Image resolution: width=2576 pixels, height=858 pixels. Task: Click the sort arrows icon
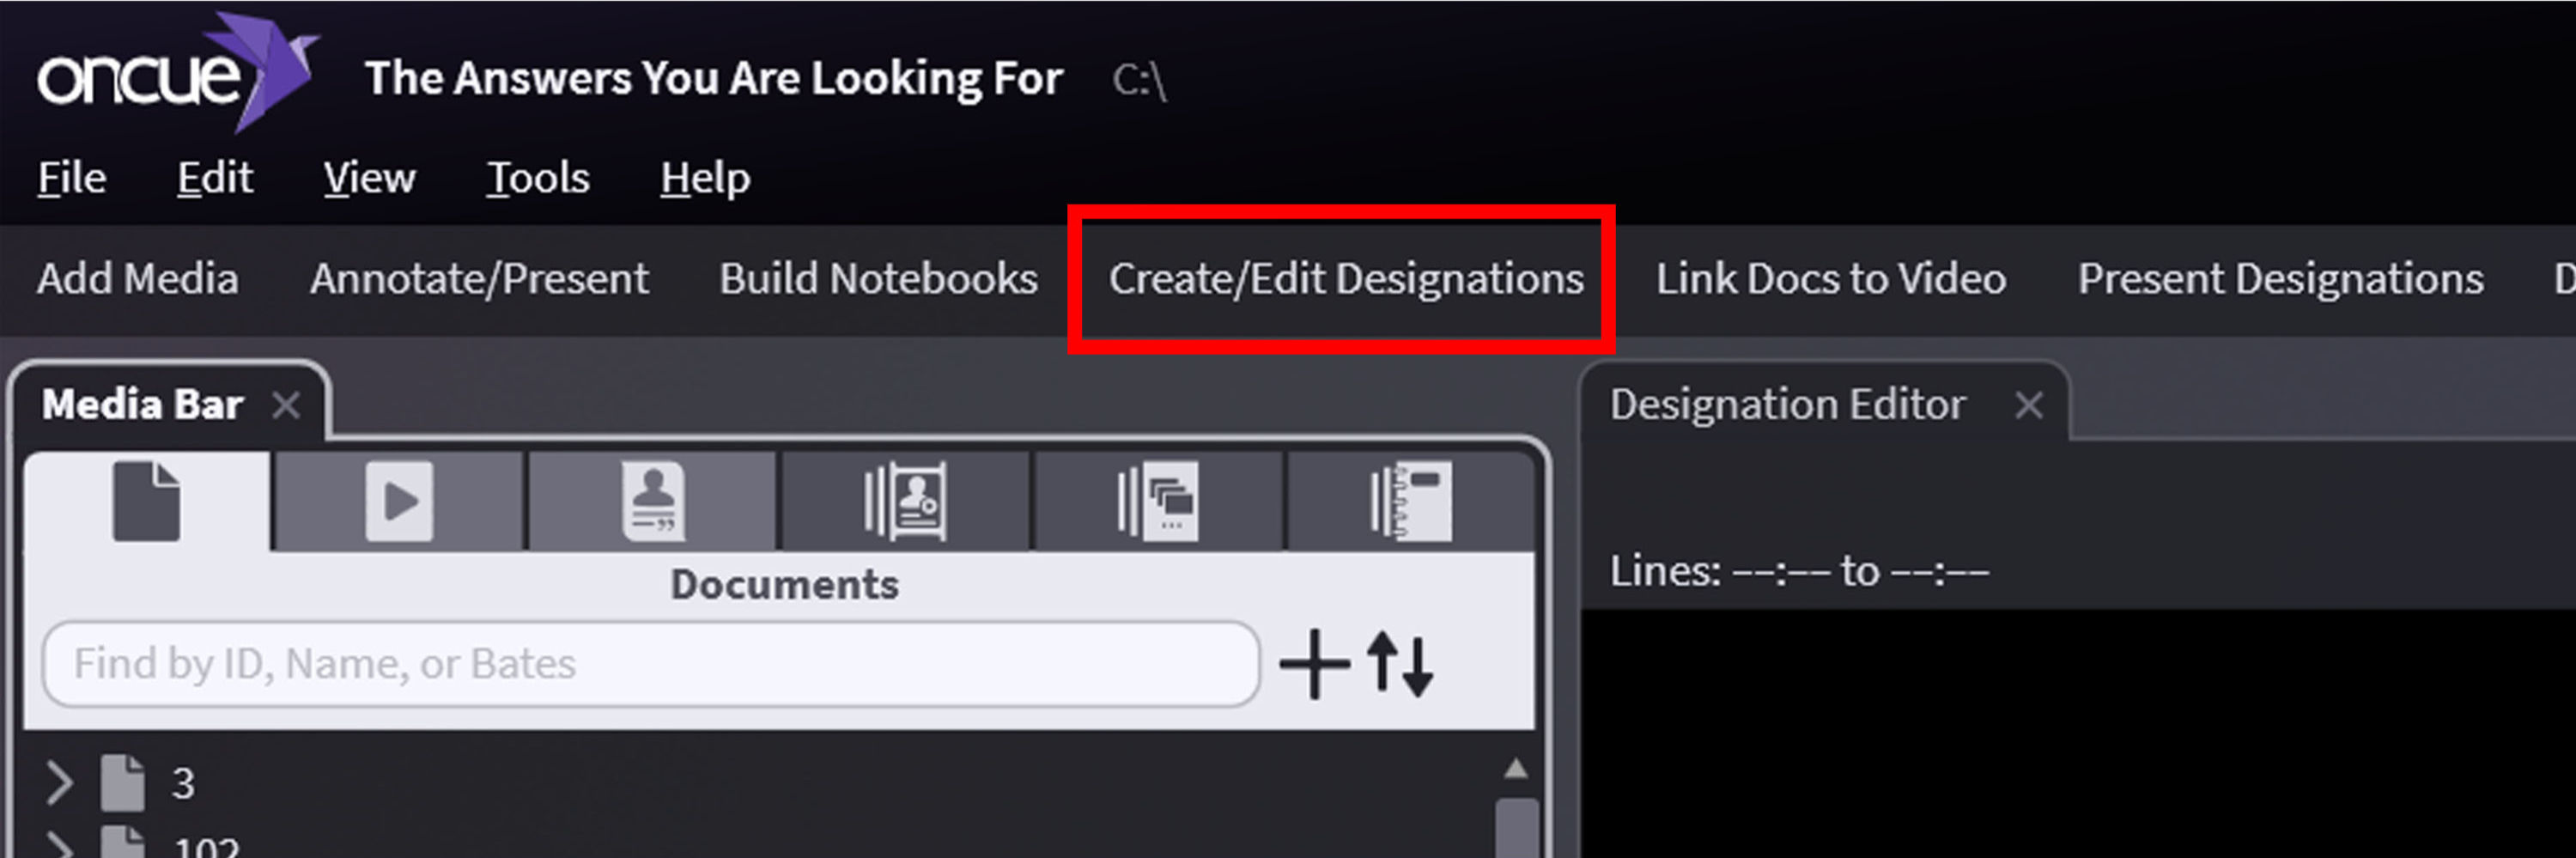(1400, 664)
